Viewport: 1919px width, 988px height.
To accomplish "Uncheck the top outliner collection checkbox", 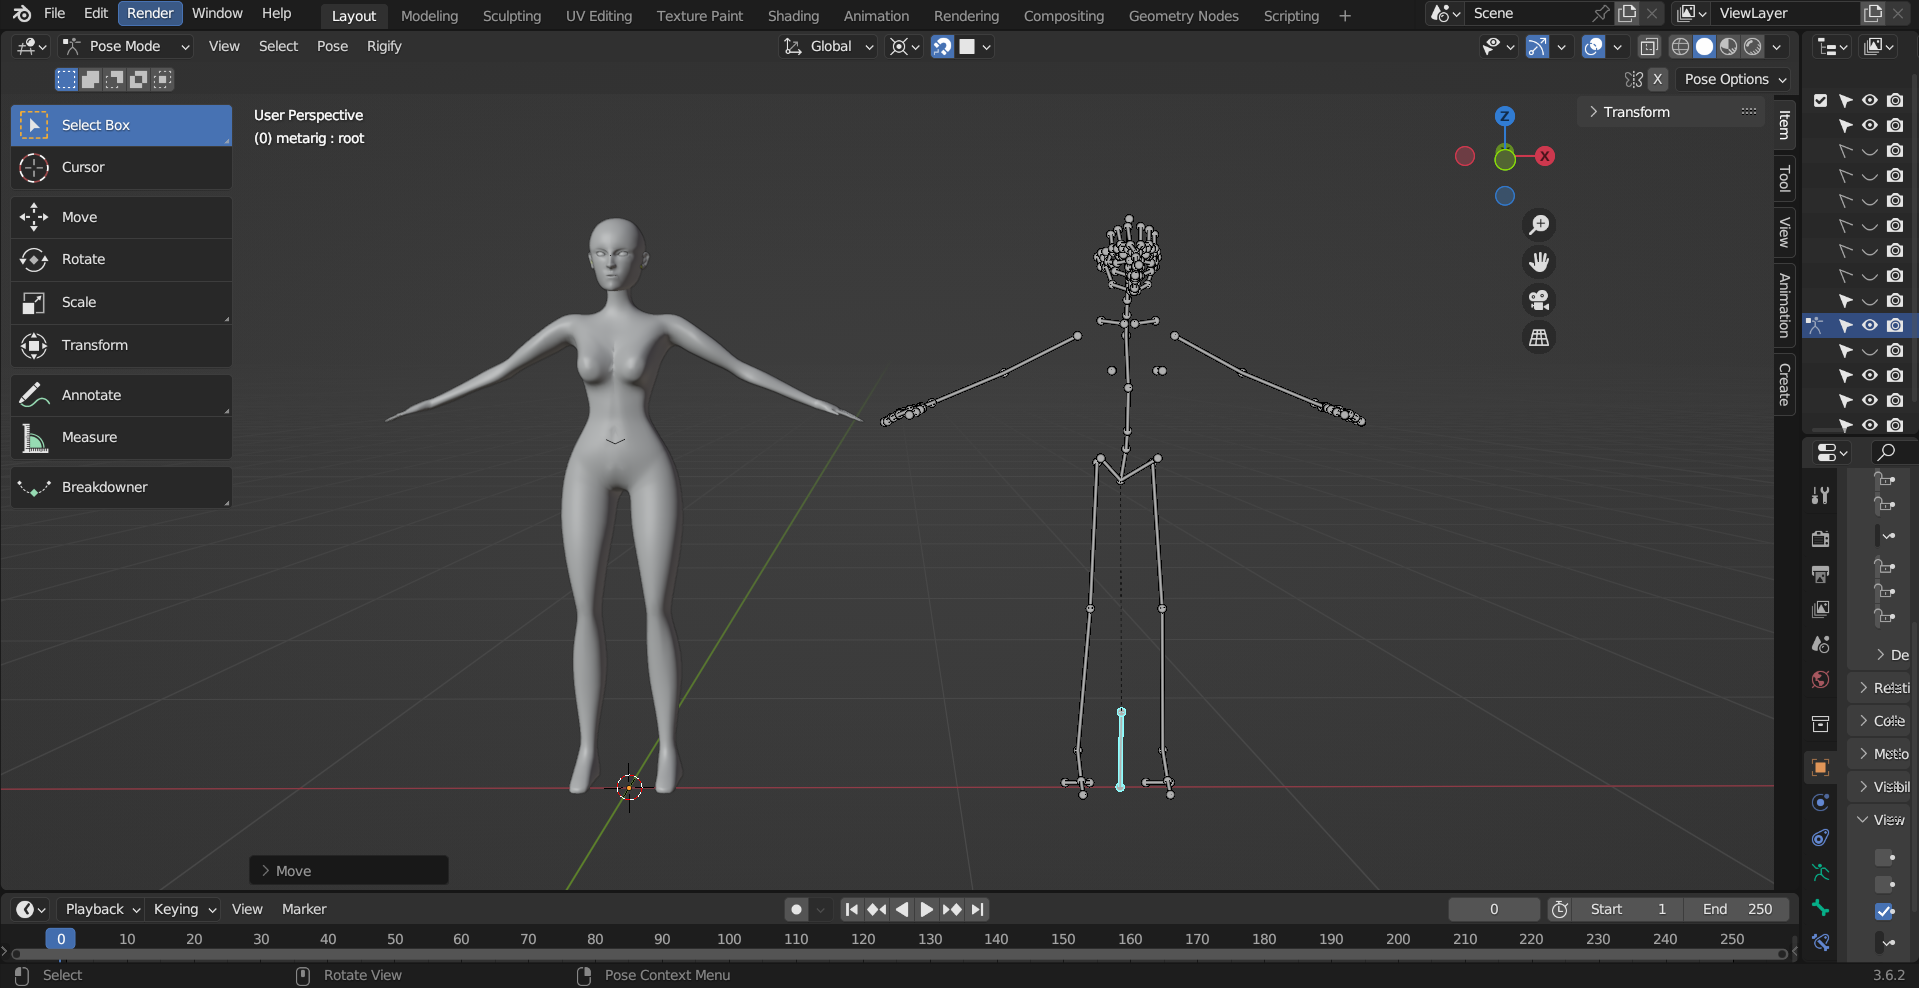I will coord(1820,100).
